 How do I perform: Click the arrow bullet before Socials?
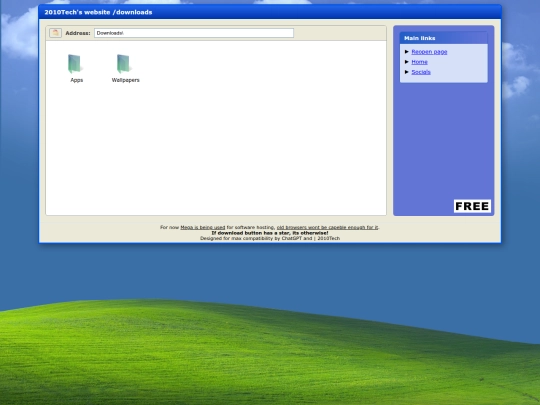[x=407, y=72]
